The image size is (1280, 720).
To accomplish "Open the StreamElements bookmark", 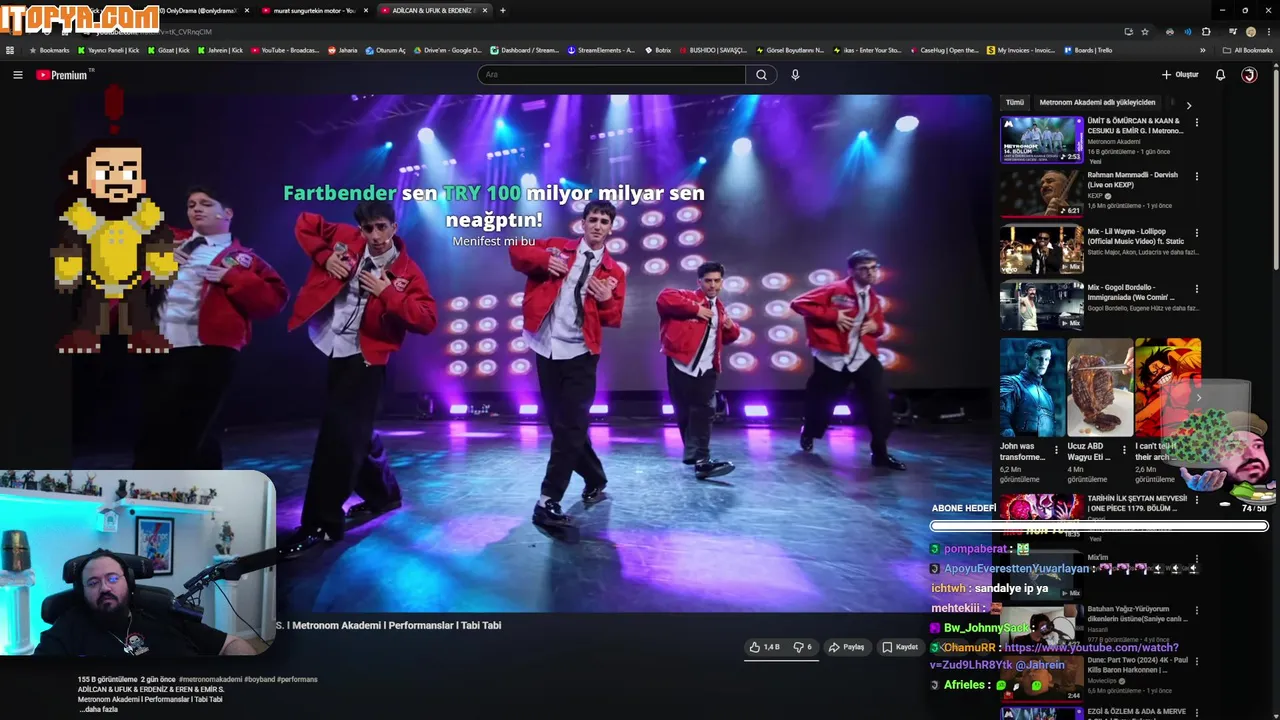I will (x=601, y=50).
